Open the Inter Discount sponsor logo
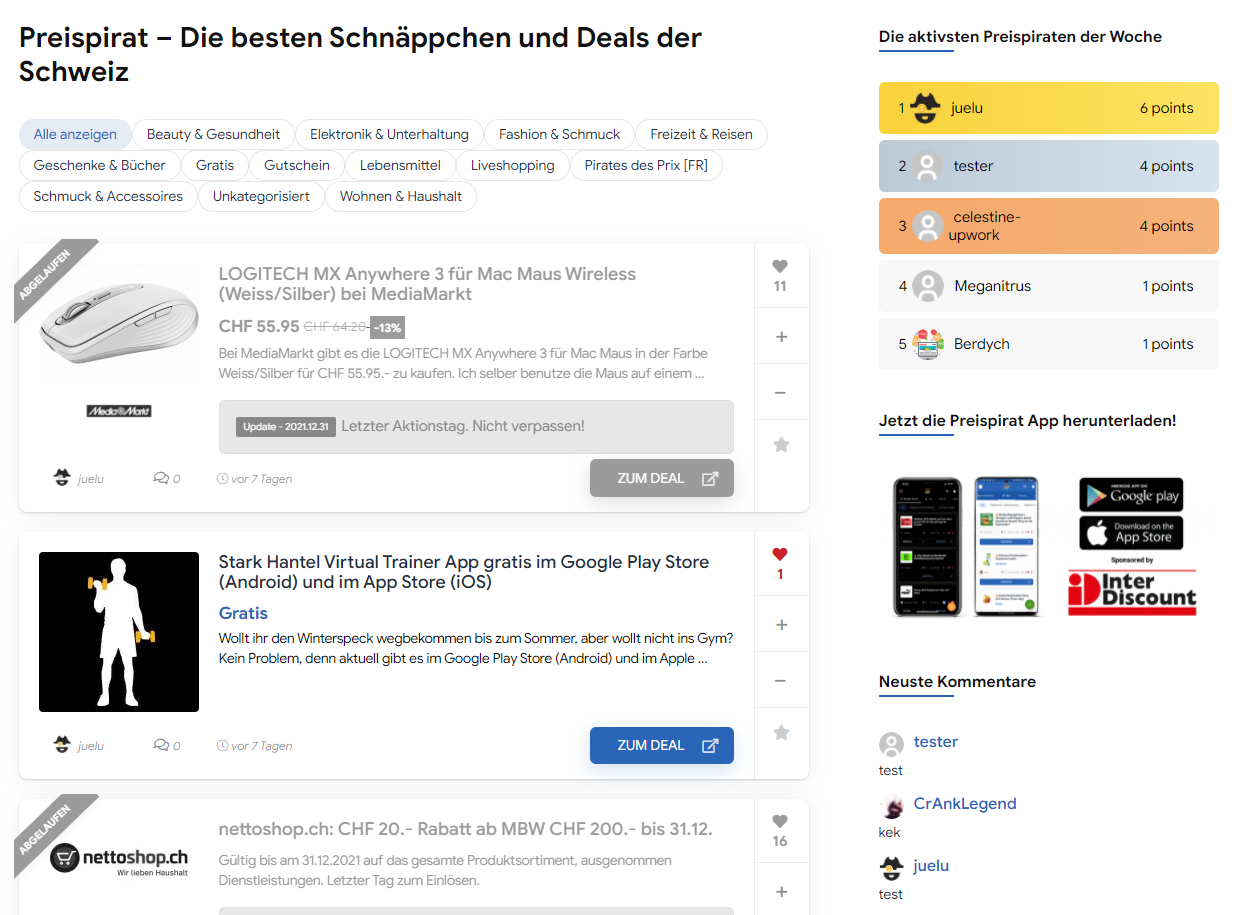1235x915 pixels. click(1131, 593)
